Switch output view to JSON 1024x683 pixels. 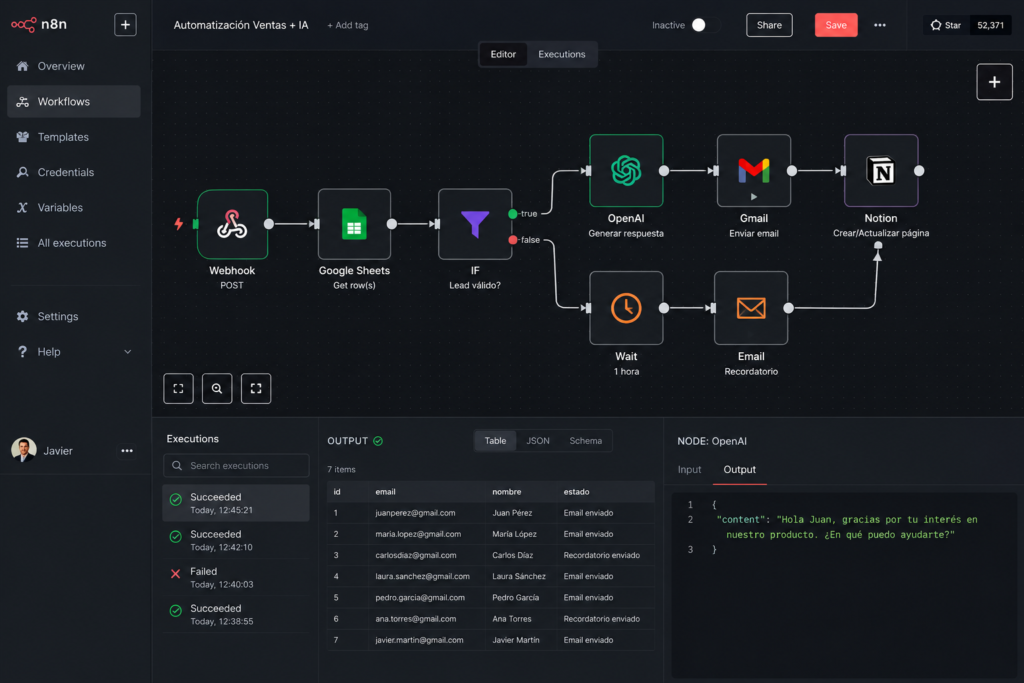coord(538,441)
